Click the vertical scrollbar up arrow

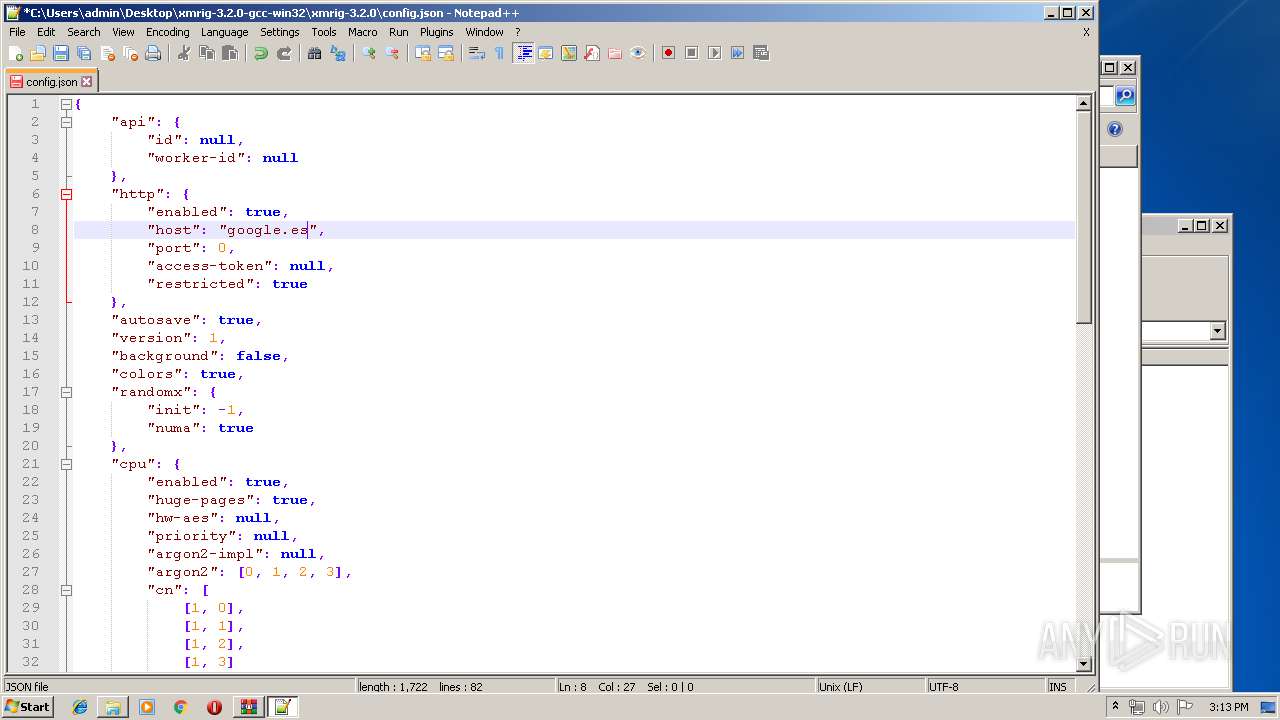point(1083,103)
